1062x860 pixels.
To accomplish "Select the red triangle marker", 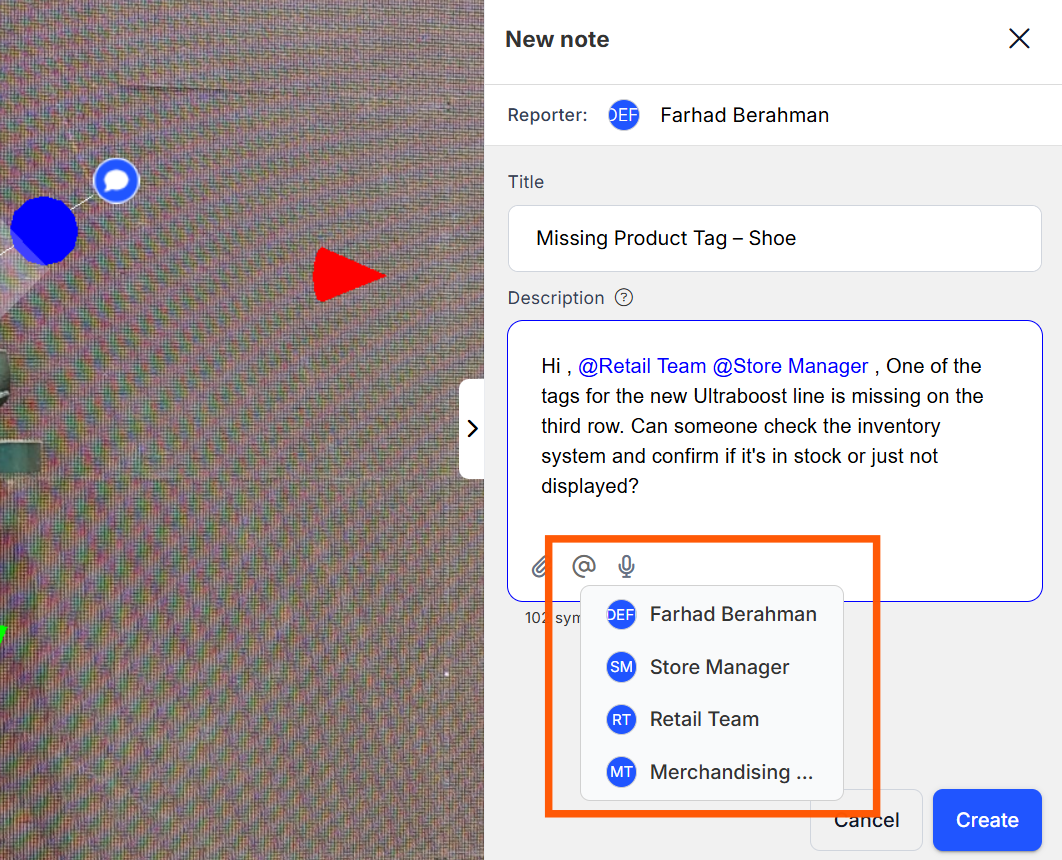I will pyautogui.click(x=343, y=275).
